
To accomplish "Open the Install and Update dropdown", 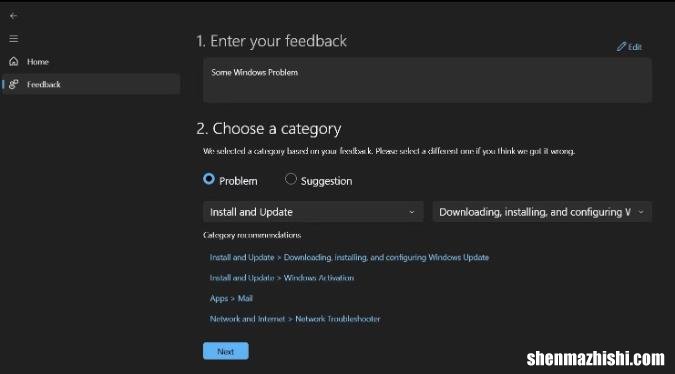I will pyautogui.click(x=313, y=212).
